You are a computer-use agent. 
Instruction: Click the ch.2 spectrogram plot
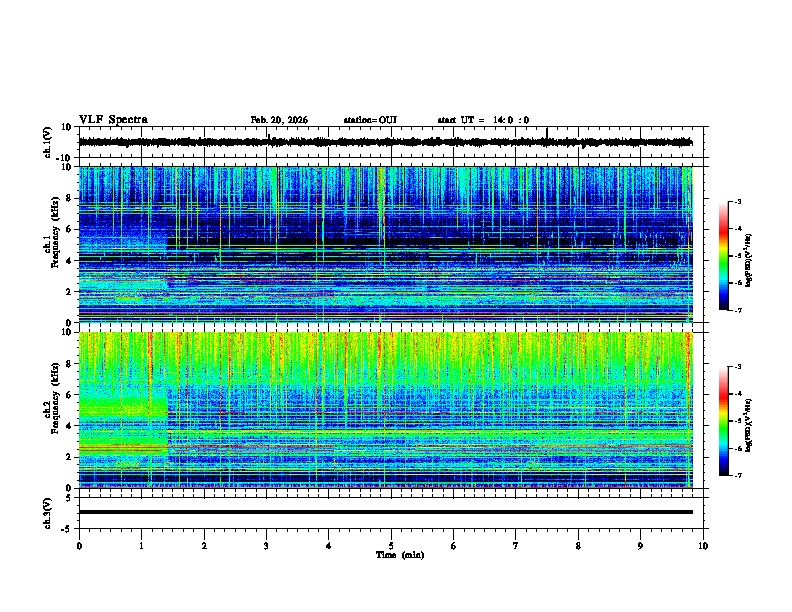click(385, 410)
